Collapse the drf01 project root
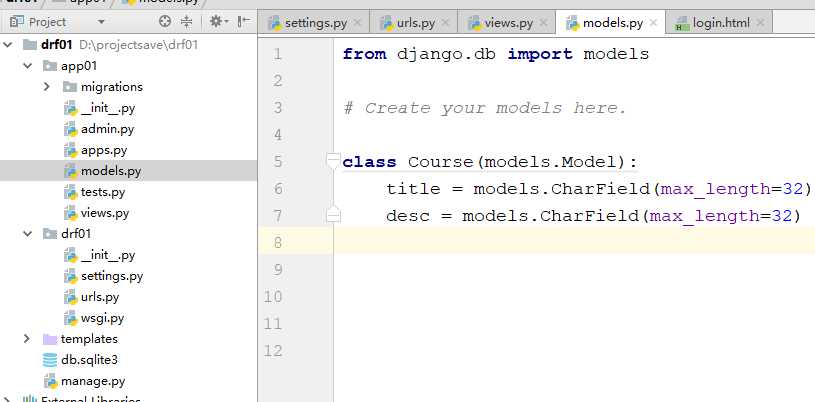 click(8, 45)
